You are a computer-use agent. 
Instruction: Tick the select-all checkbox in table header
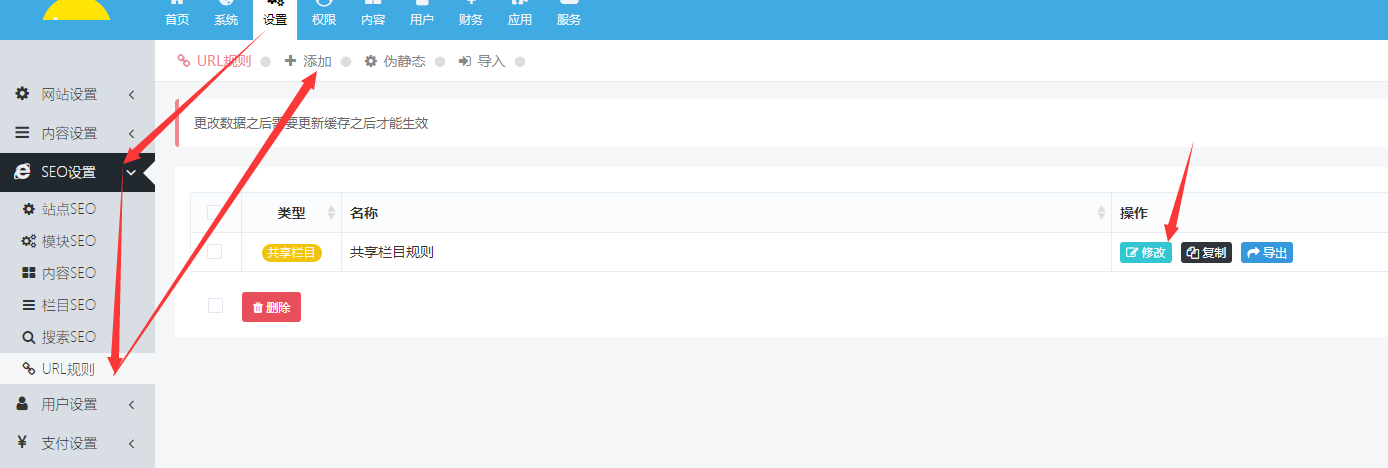(215, 213)
